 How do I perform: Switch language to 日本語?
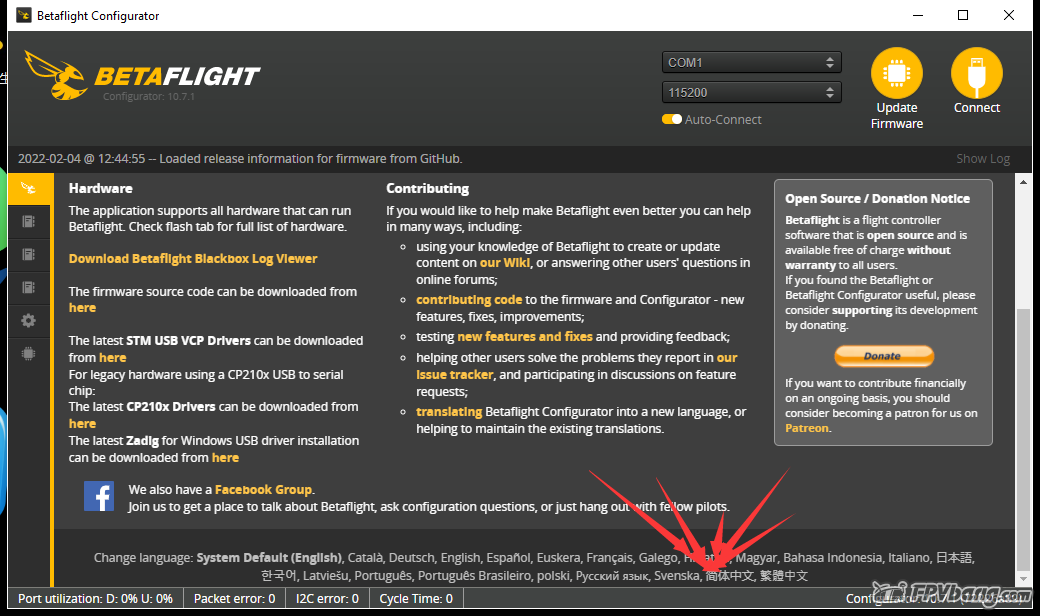954,558
